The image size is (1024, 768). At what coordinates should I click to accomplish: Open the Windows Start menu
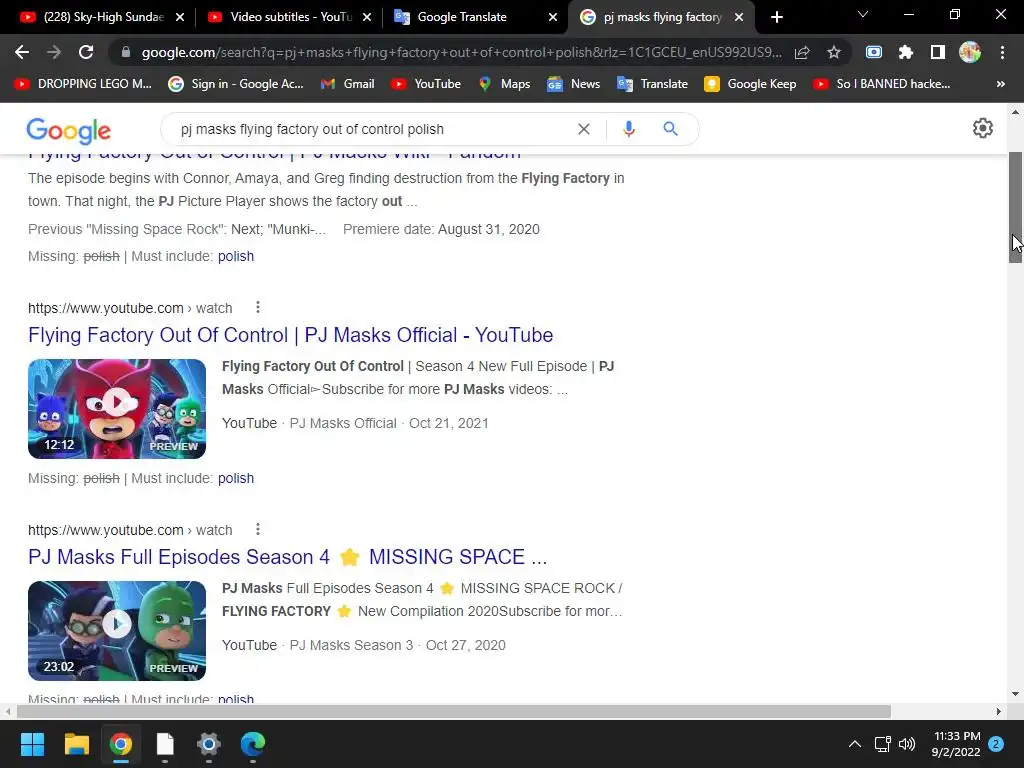32,744
